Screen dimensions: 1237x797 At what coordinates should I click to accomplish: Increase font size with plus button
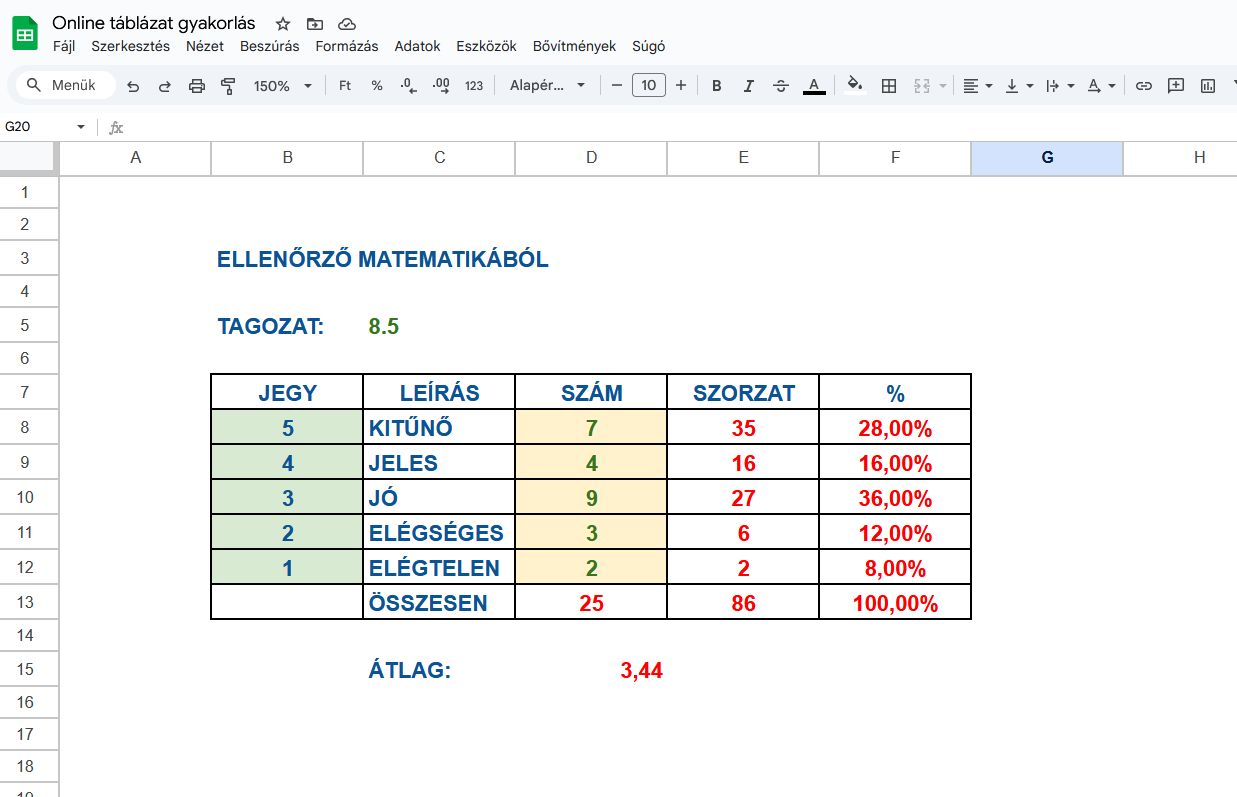coord(681,86)
